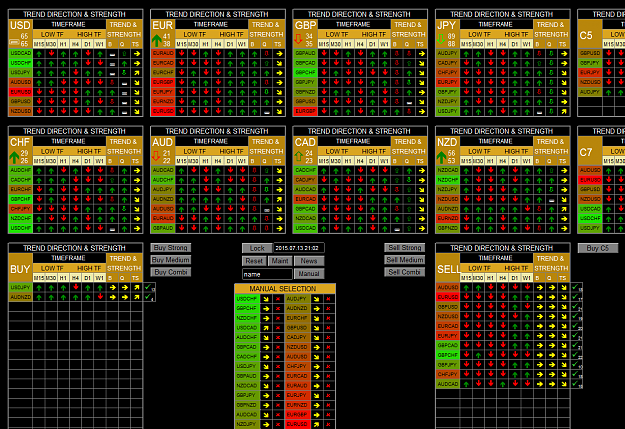Toggle red X beside GBPCAD in Manual Selection
Screen dimensions: 625x429
[x=278, y=347]
